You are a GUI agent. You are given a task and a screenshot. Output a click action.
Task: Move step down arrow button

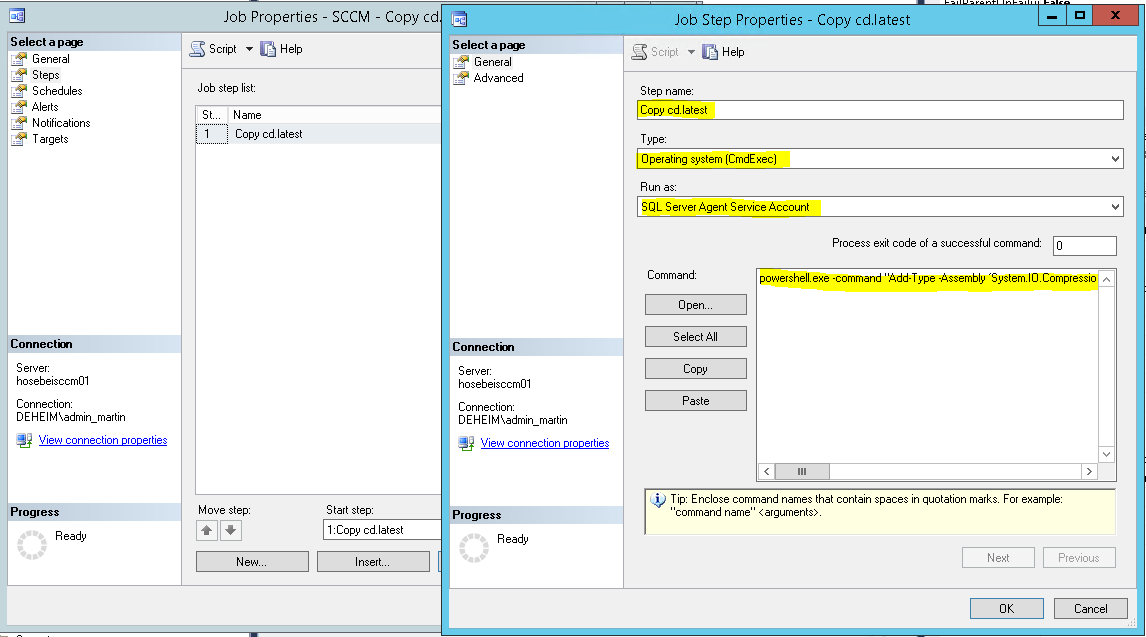pos(230,530)
